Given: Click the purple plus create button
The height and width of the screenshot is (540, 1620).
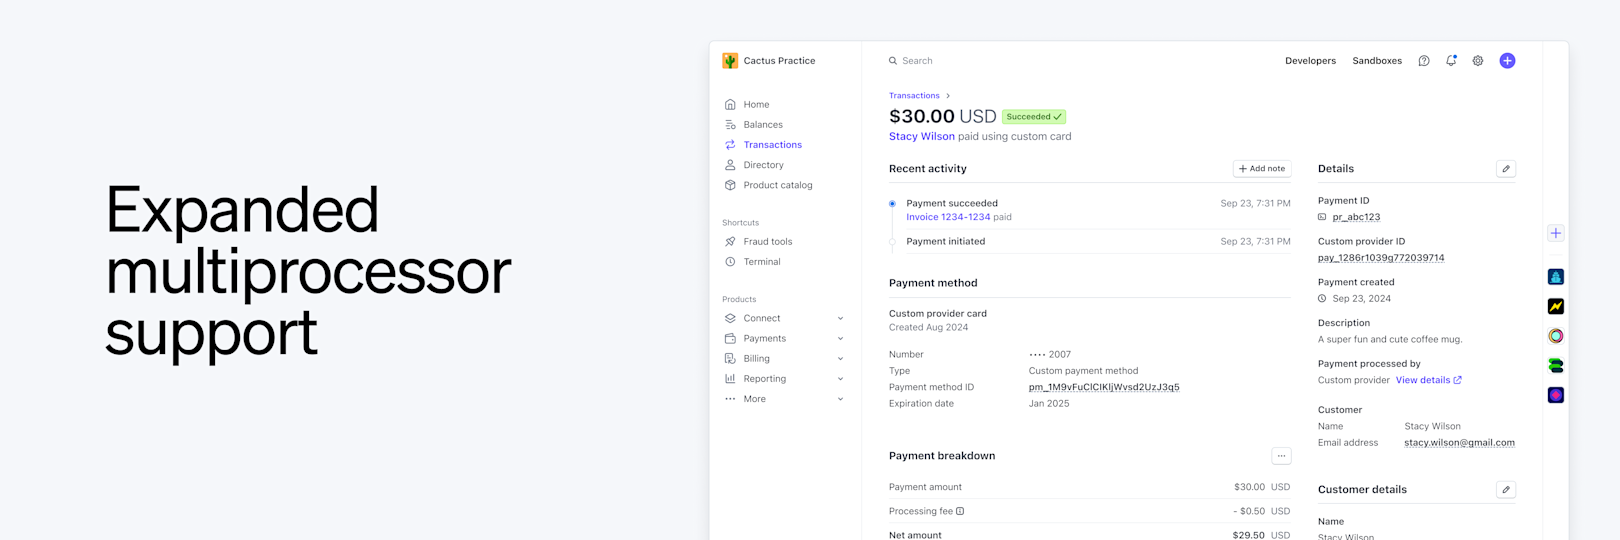Looking at the screenshot, I should (x=1507, y=61).
